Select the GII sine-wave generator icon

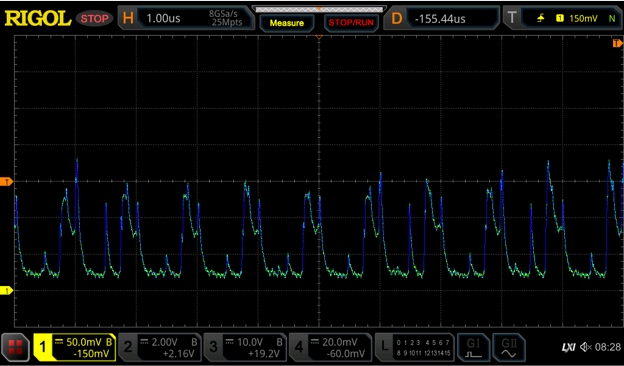509,347
